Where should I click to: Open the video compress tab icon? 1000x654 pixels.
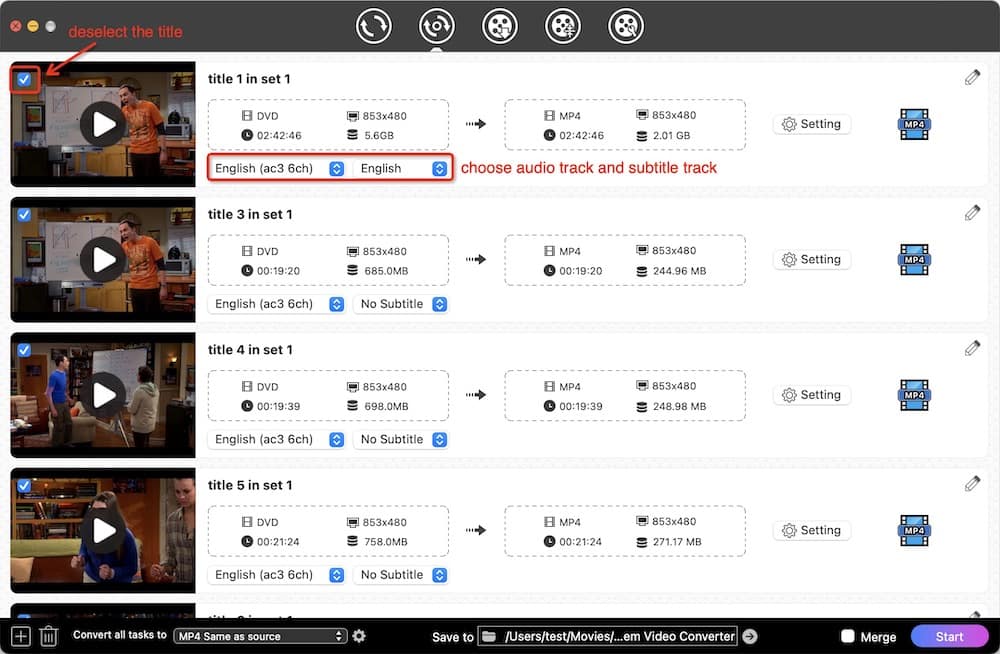(563, 26)
